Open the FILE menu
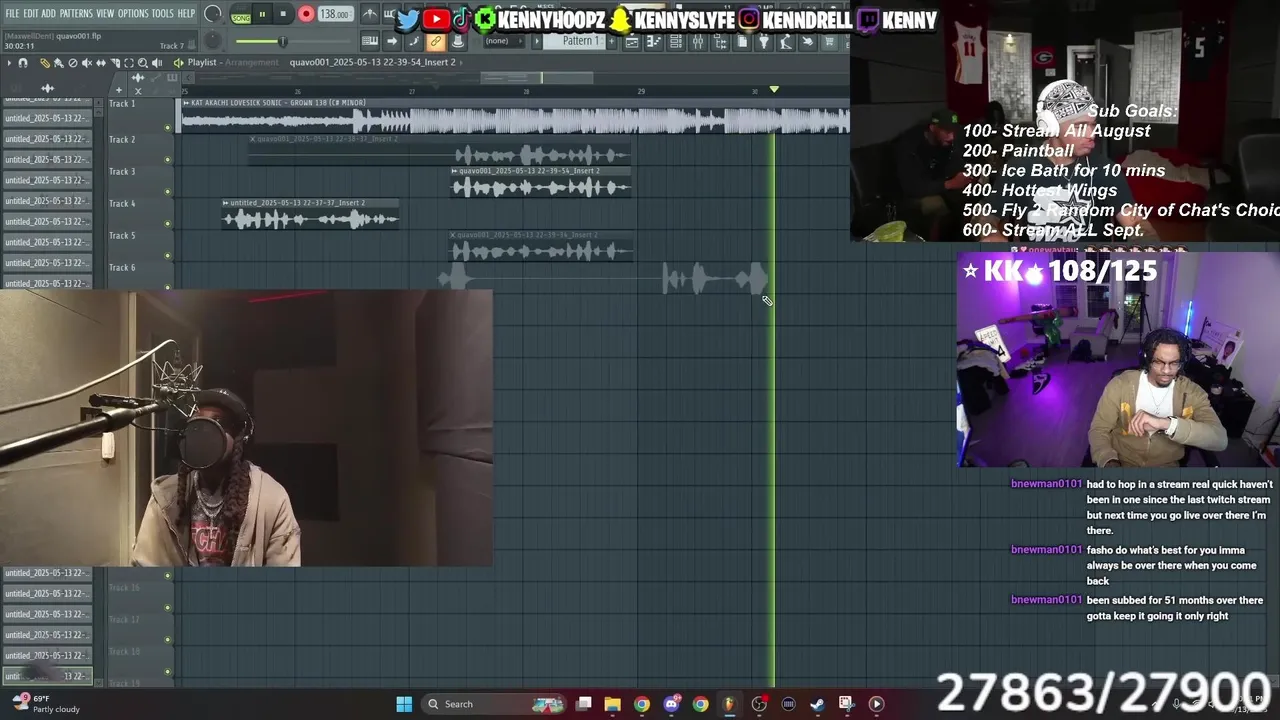The height and width of the screenshot is (720, 1280). 12,13
